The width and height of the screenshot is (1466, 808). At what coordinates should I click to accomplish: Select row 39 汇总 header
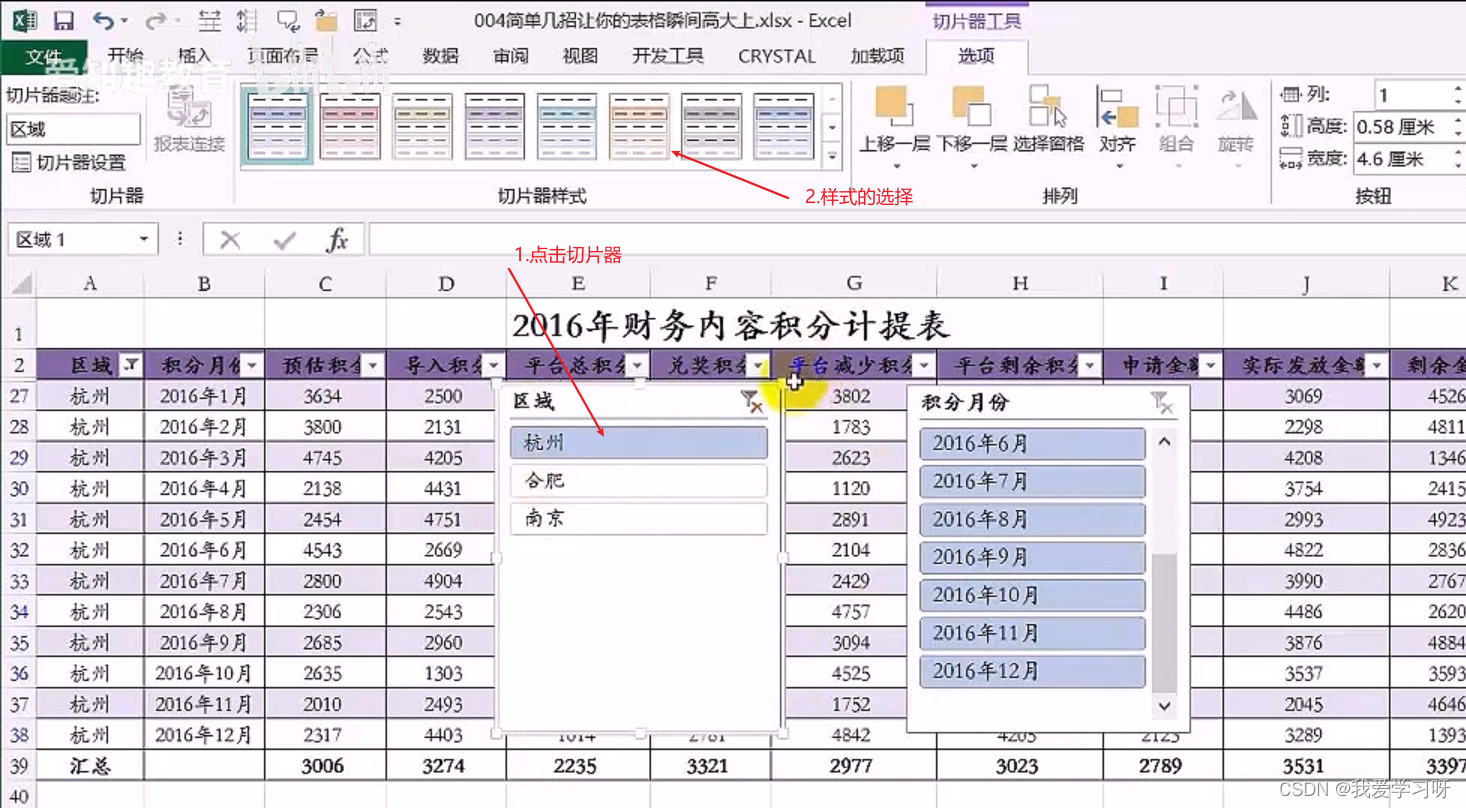21,766
